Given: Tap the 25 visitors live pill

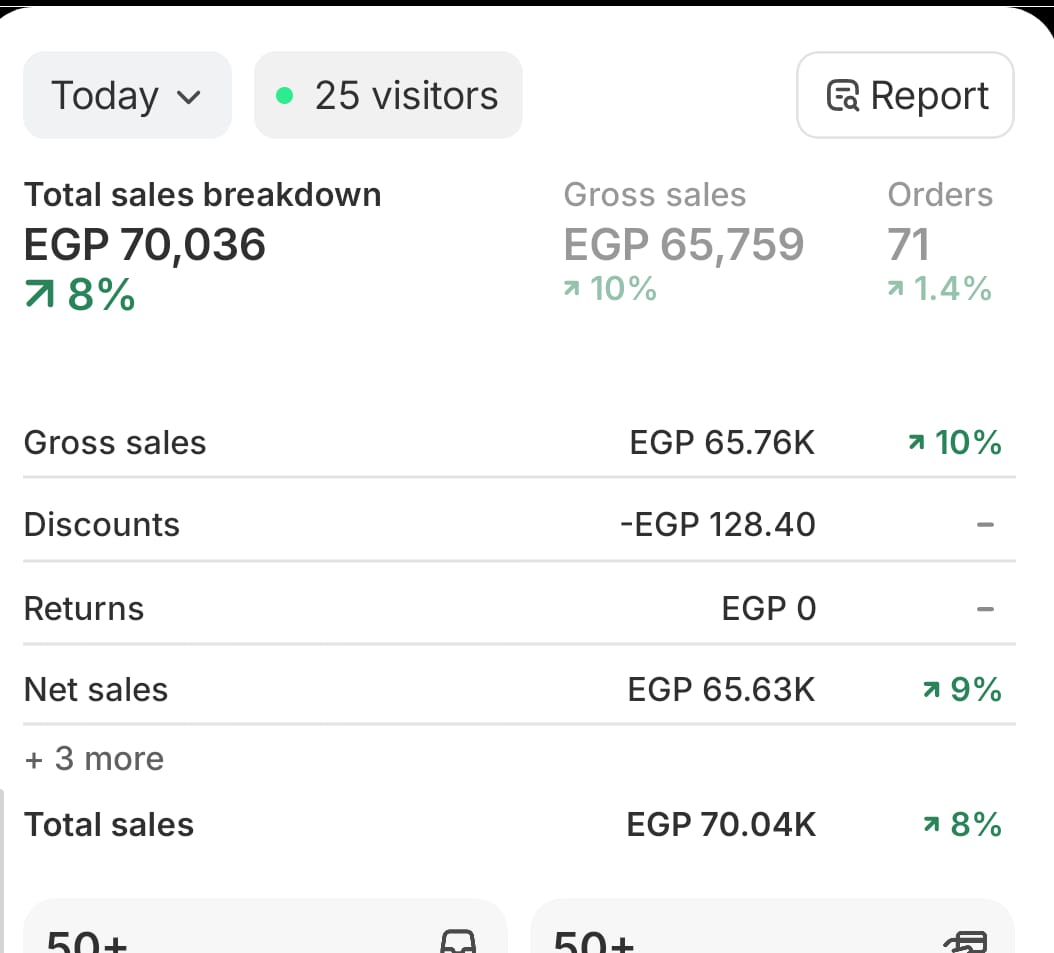Looking at the screenshot, I should (388, 96).
